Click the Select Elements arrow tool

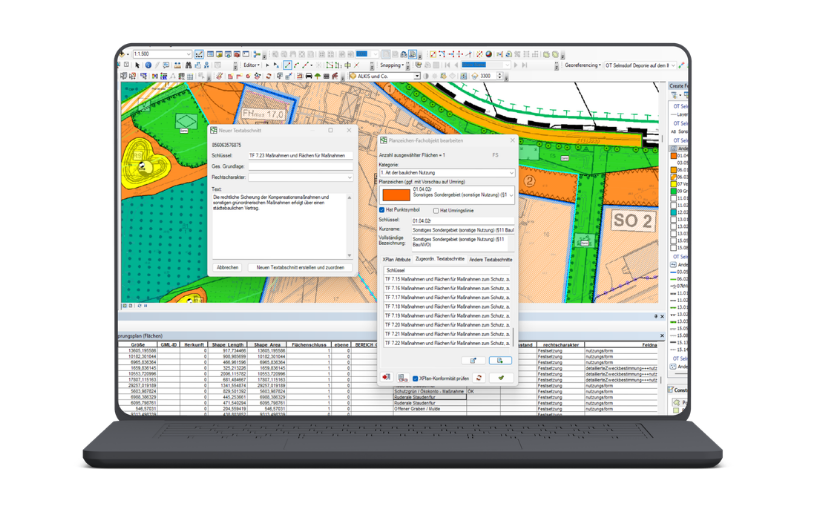pos(137,65)
